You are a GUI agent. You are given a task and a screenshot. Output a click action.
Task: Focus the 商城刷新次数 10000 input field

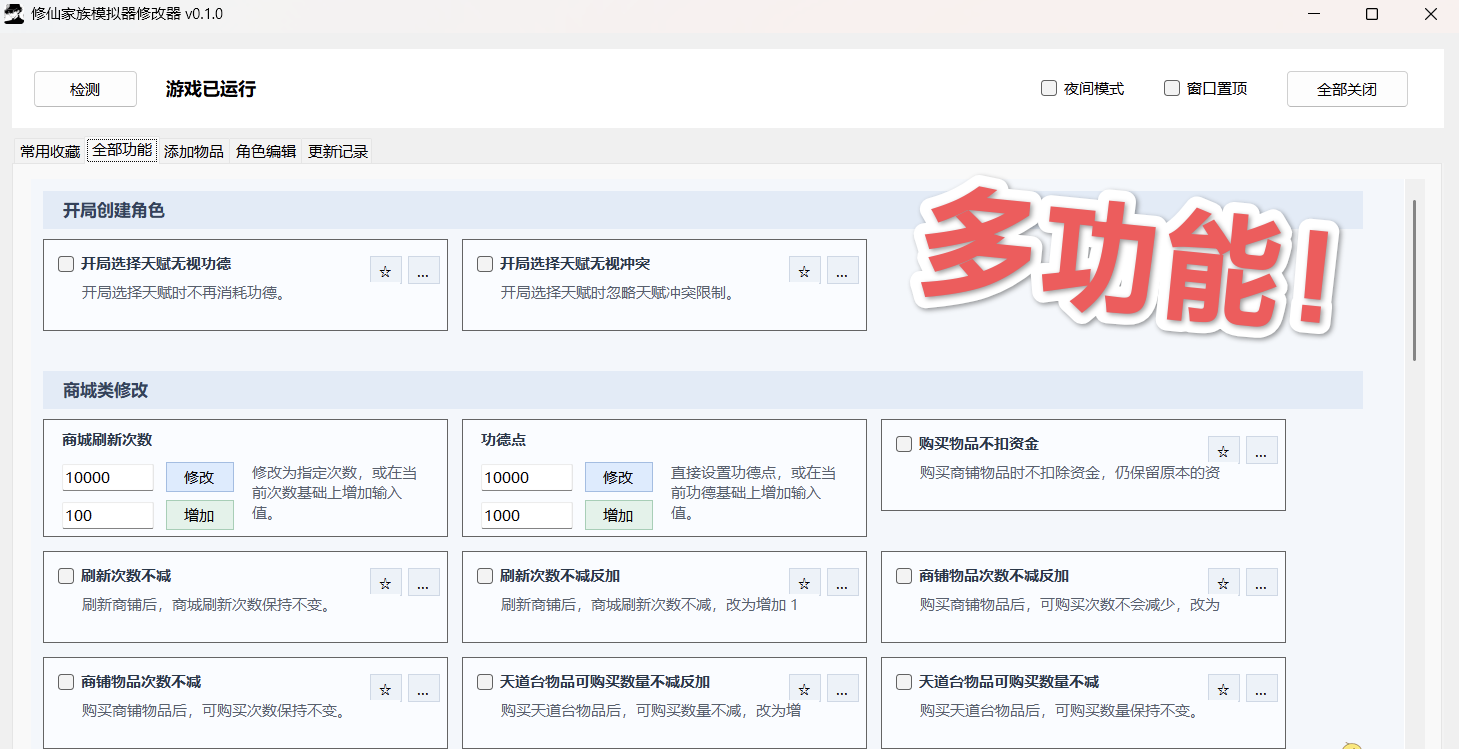tap(108, 477)
